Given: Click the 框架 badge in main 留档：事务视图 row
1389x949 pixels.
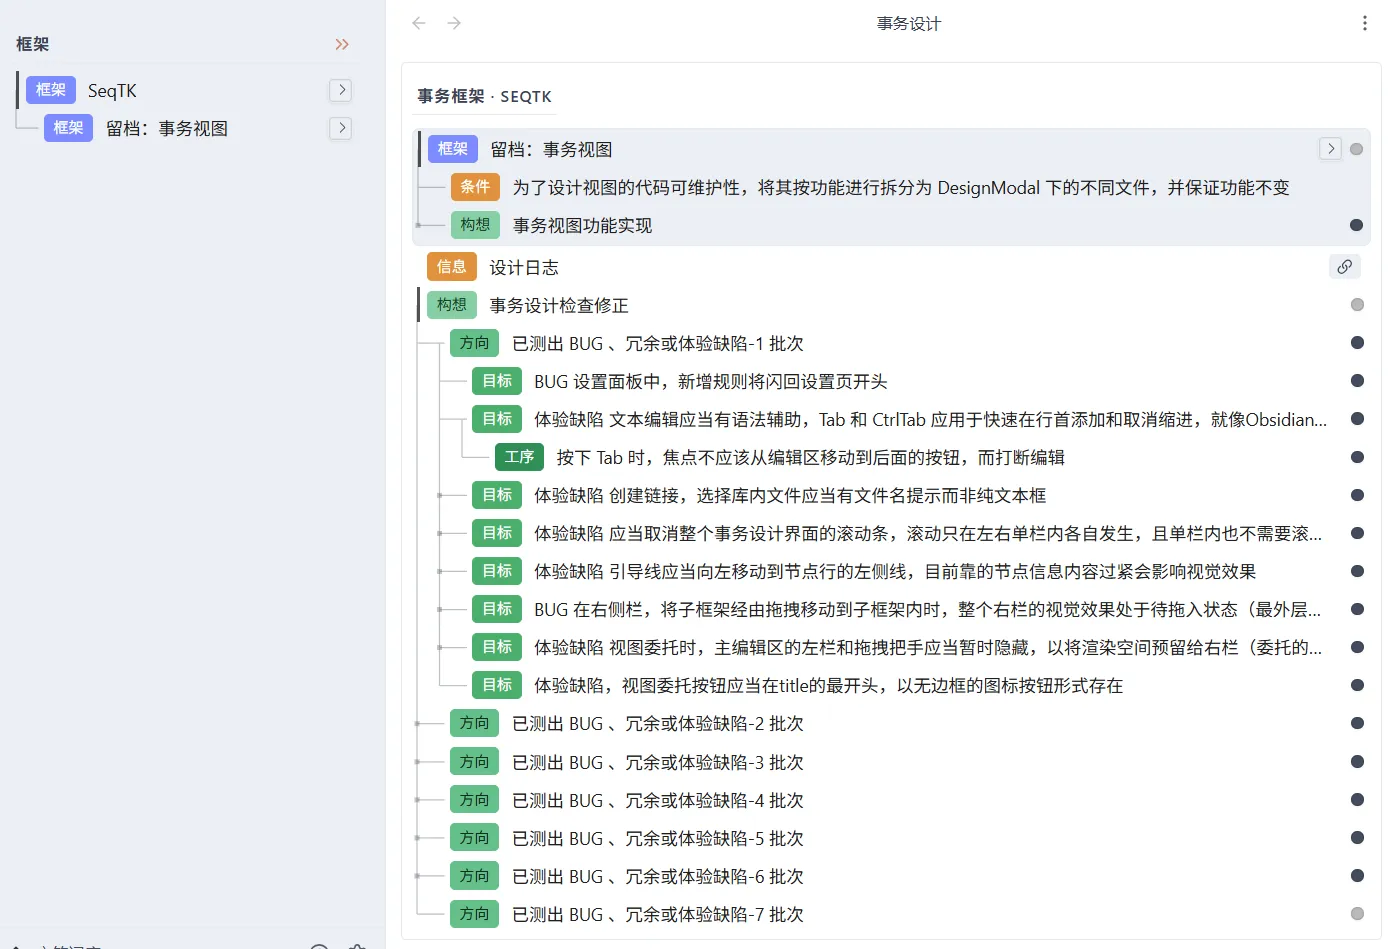Looking at the screenshot, I should (x=453, y=149).
